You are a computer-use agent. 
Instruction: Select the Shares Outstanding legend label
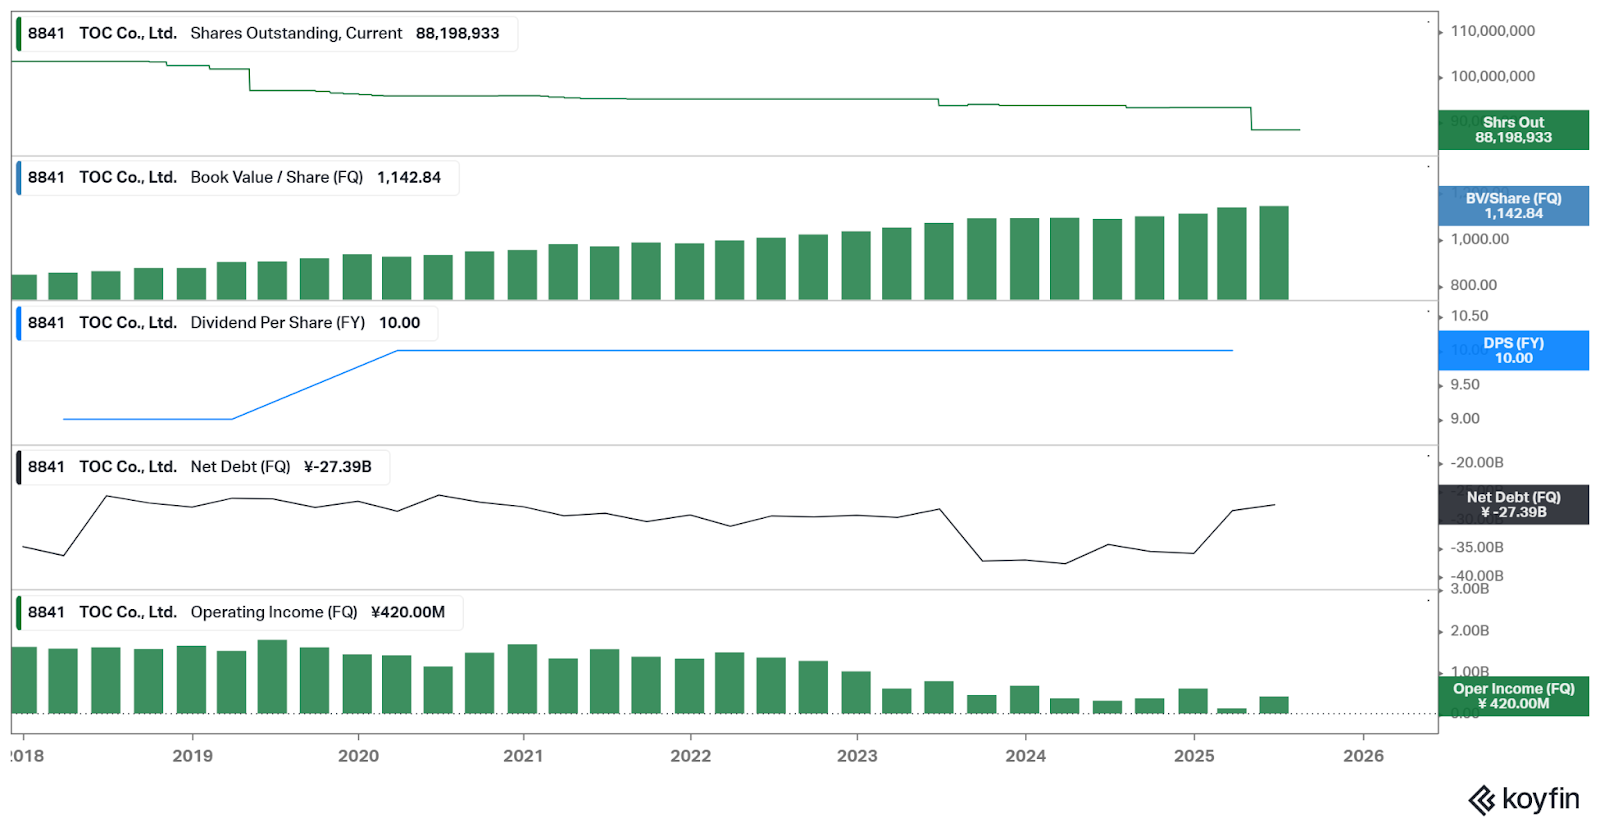pos(267,33)
